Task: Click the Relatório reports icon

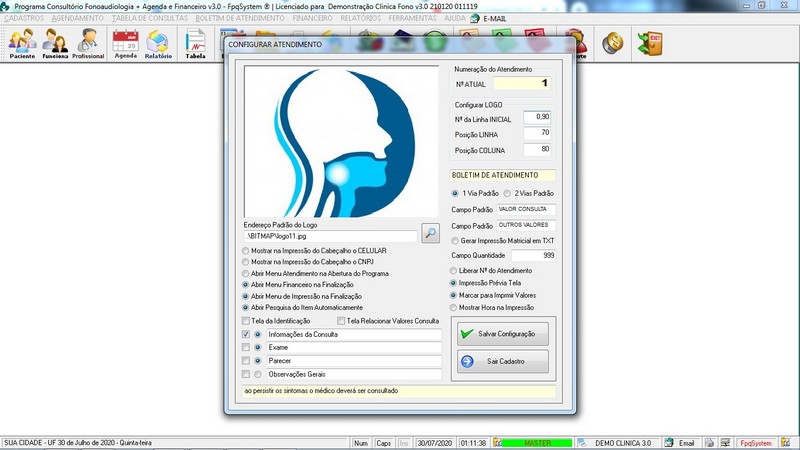Action: tap(158, 44)
